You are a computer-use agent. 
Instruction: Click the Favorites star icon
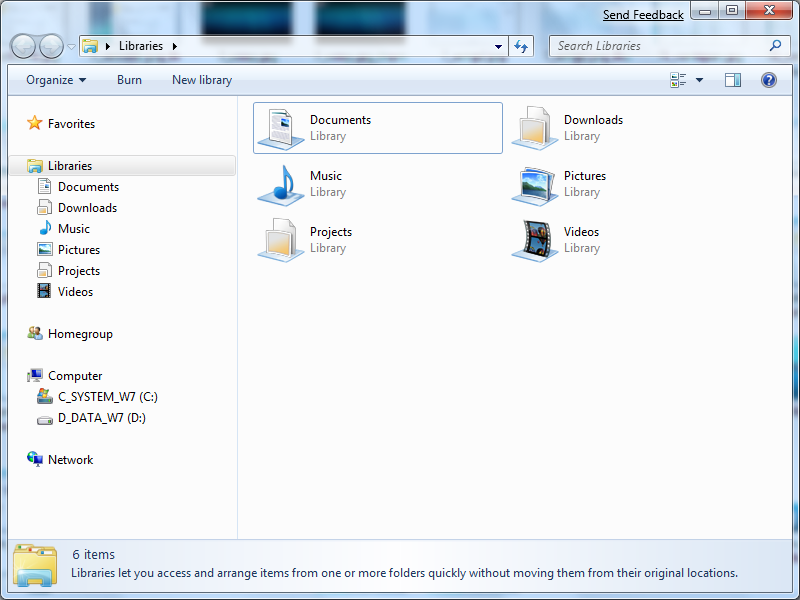(34, 123)
